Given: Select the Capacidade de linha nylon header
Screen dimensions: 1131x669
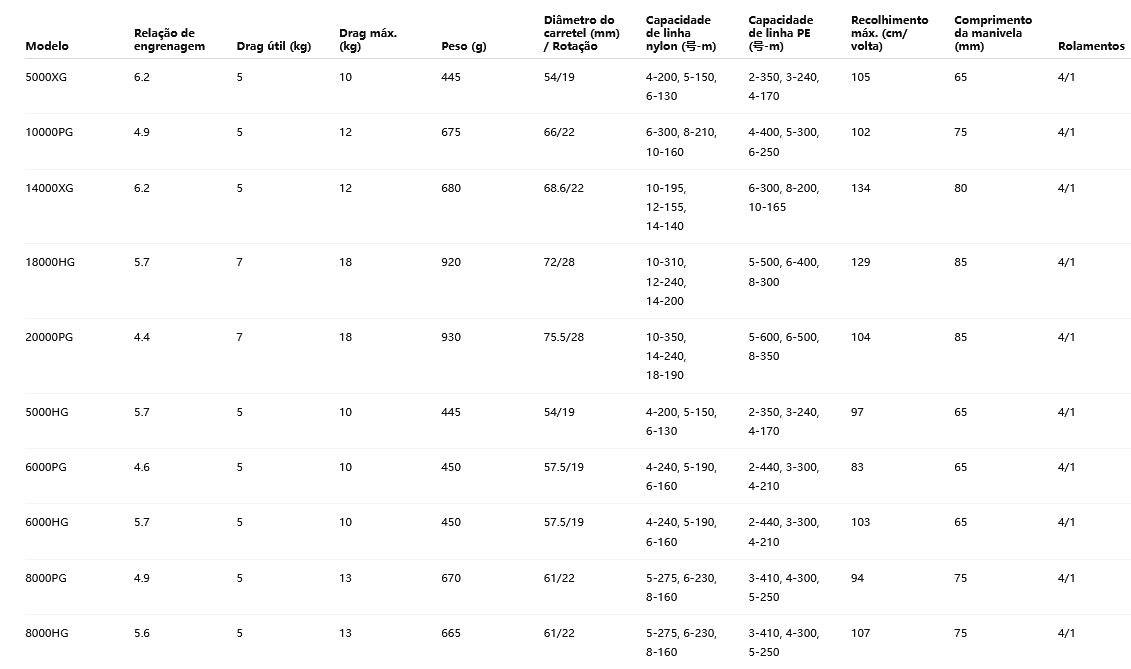Looking at the screenshot, I should [678, 33].
